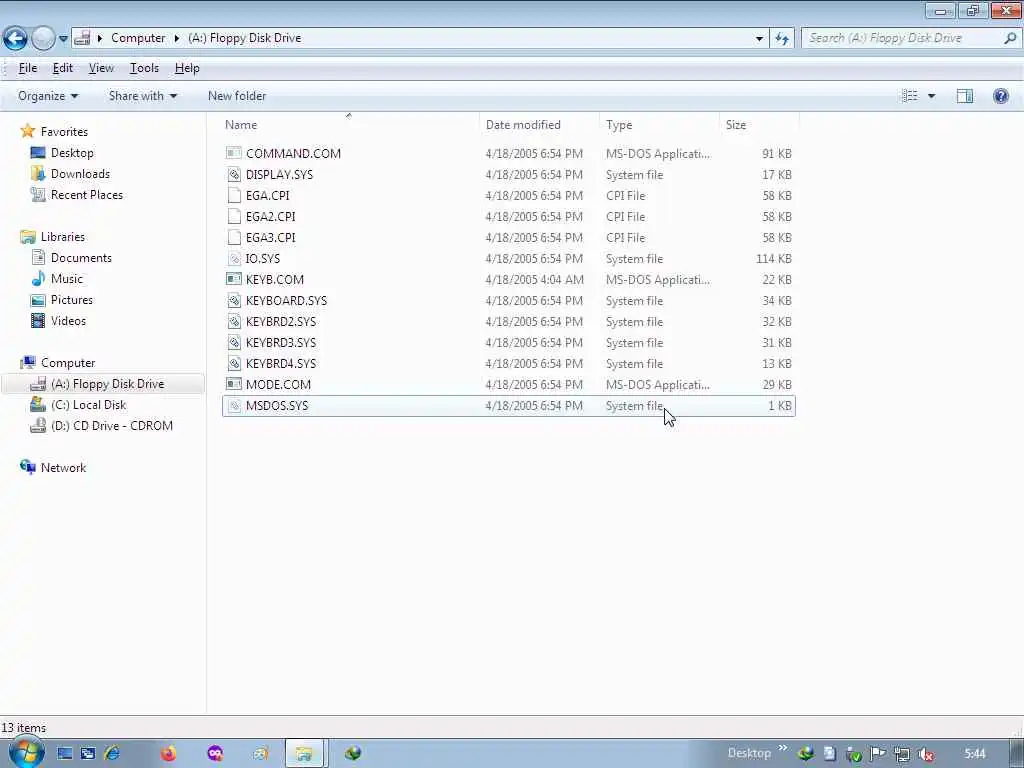This screenshot has height=768, width=1024.
Task: Open the Videos library
Action: pyautogui.click(x=68, y=321)
